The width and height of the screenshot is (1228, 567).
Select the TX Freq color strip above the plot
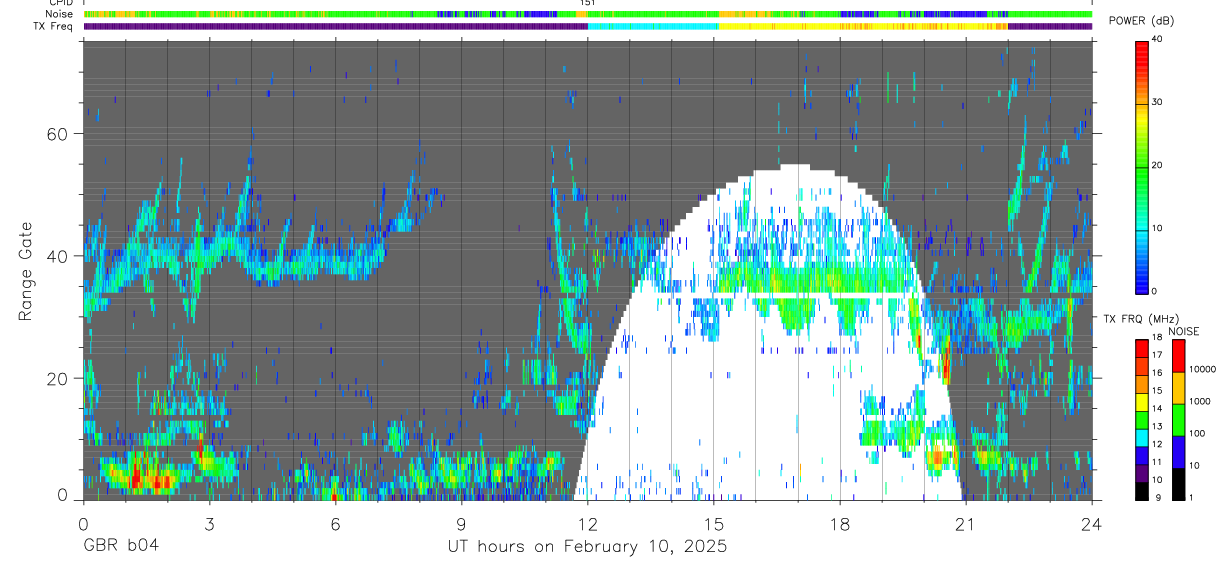click(x=587, y=27)
